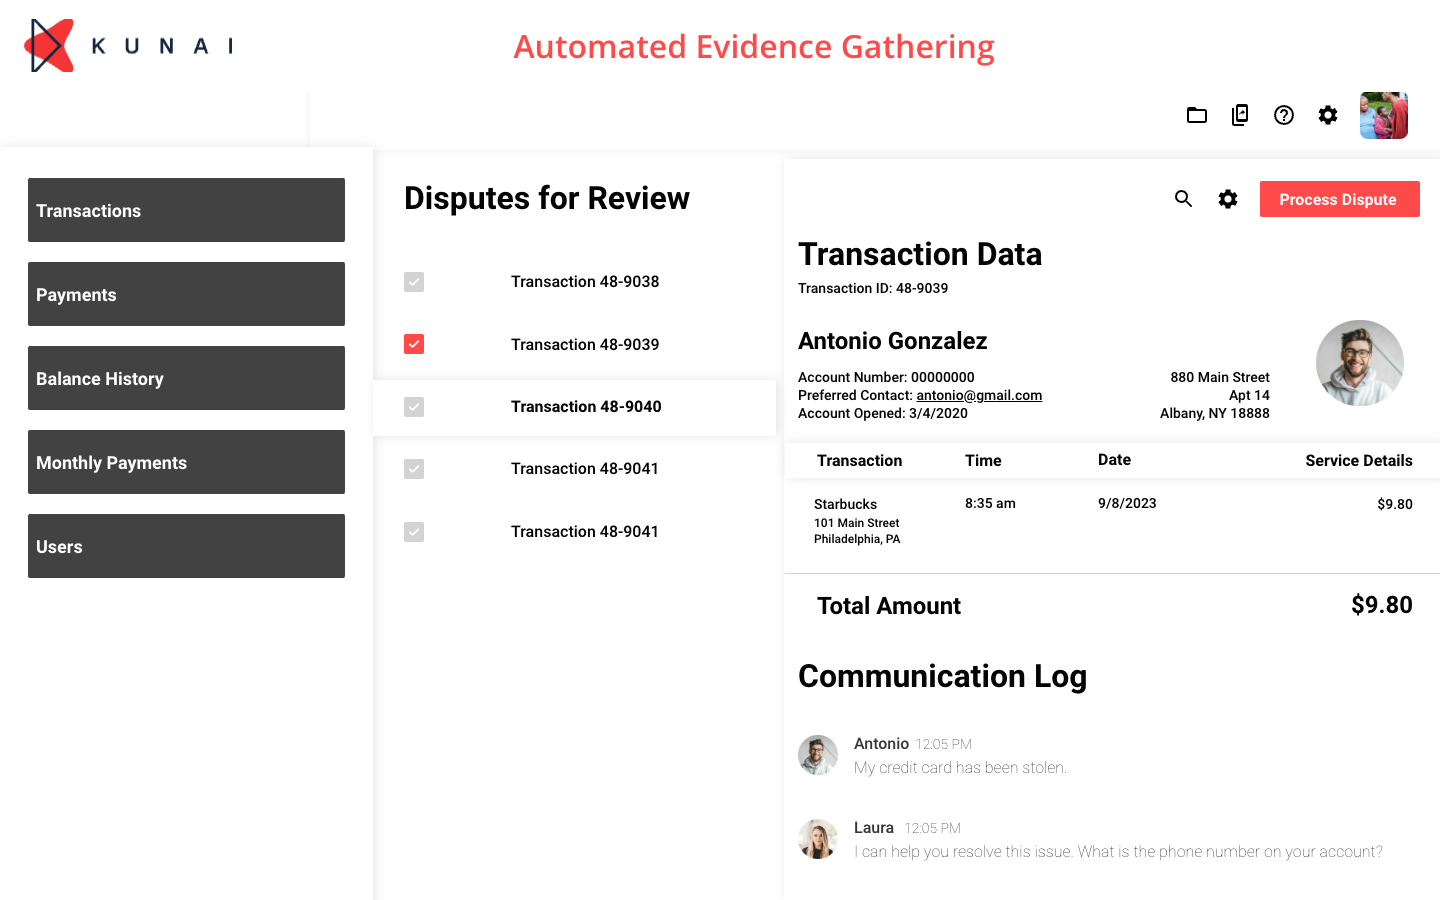This screenshot has height=900, width=1440.
Task: Open the antonio@gmail.com email link
Action: [x=979, y=395]
